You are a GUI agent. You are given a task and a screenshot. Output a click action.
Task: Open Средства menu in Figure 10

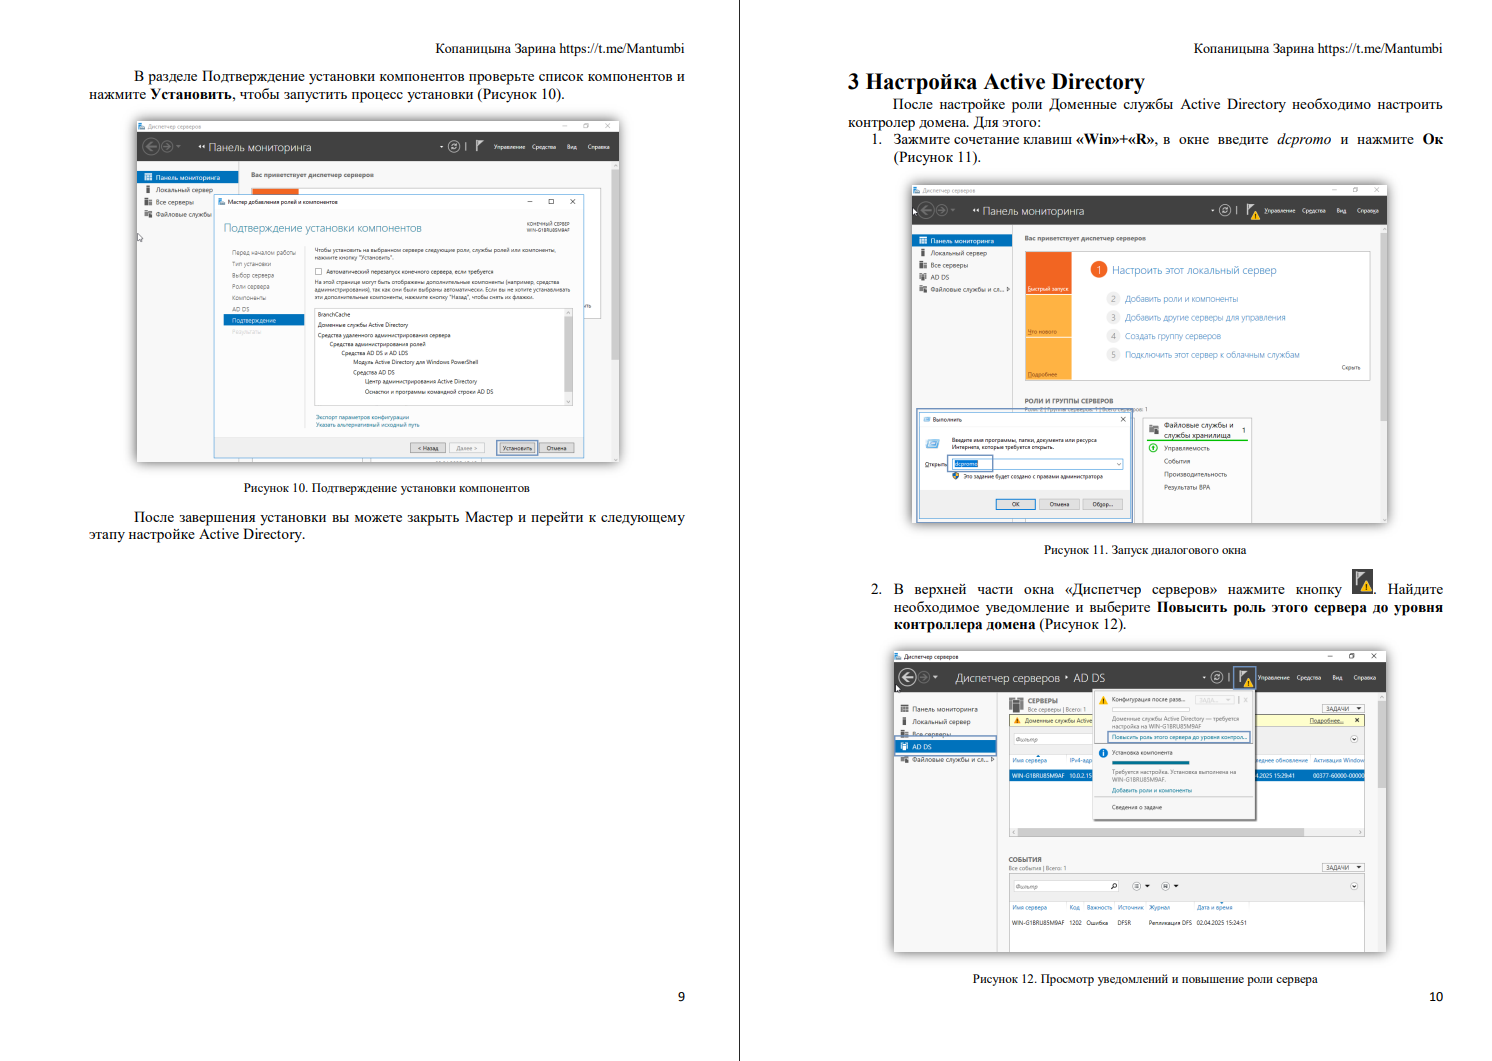pyautogui.click(x=544, y=147)
